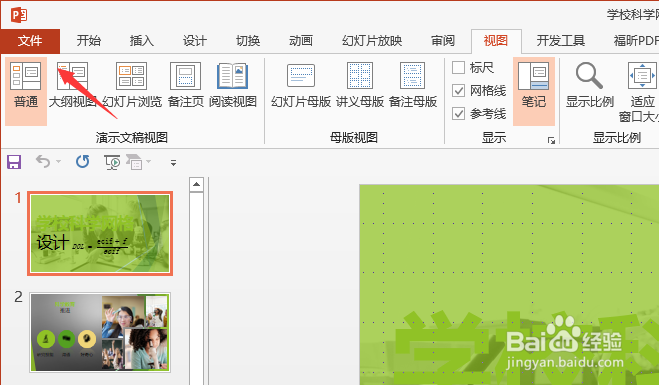Click the quick access new slide icon
659x385 pixels.
click(x=134, y=162)
